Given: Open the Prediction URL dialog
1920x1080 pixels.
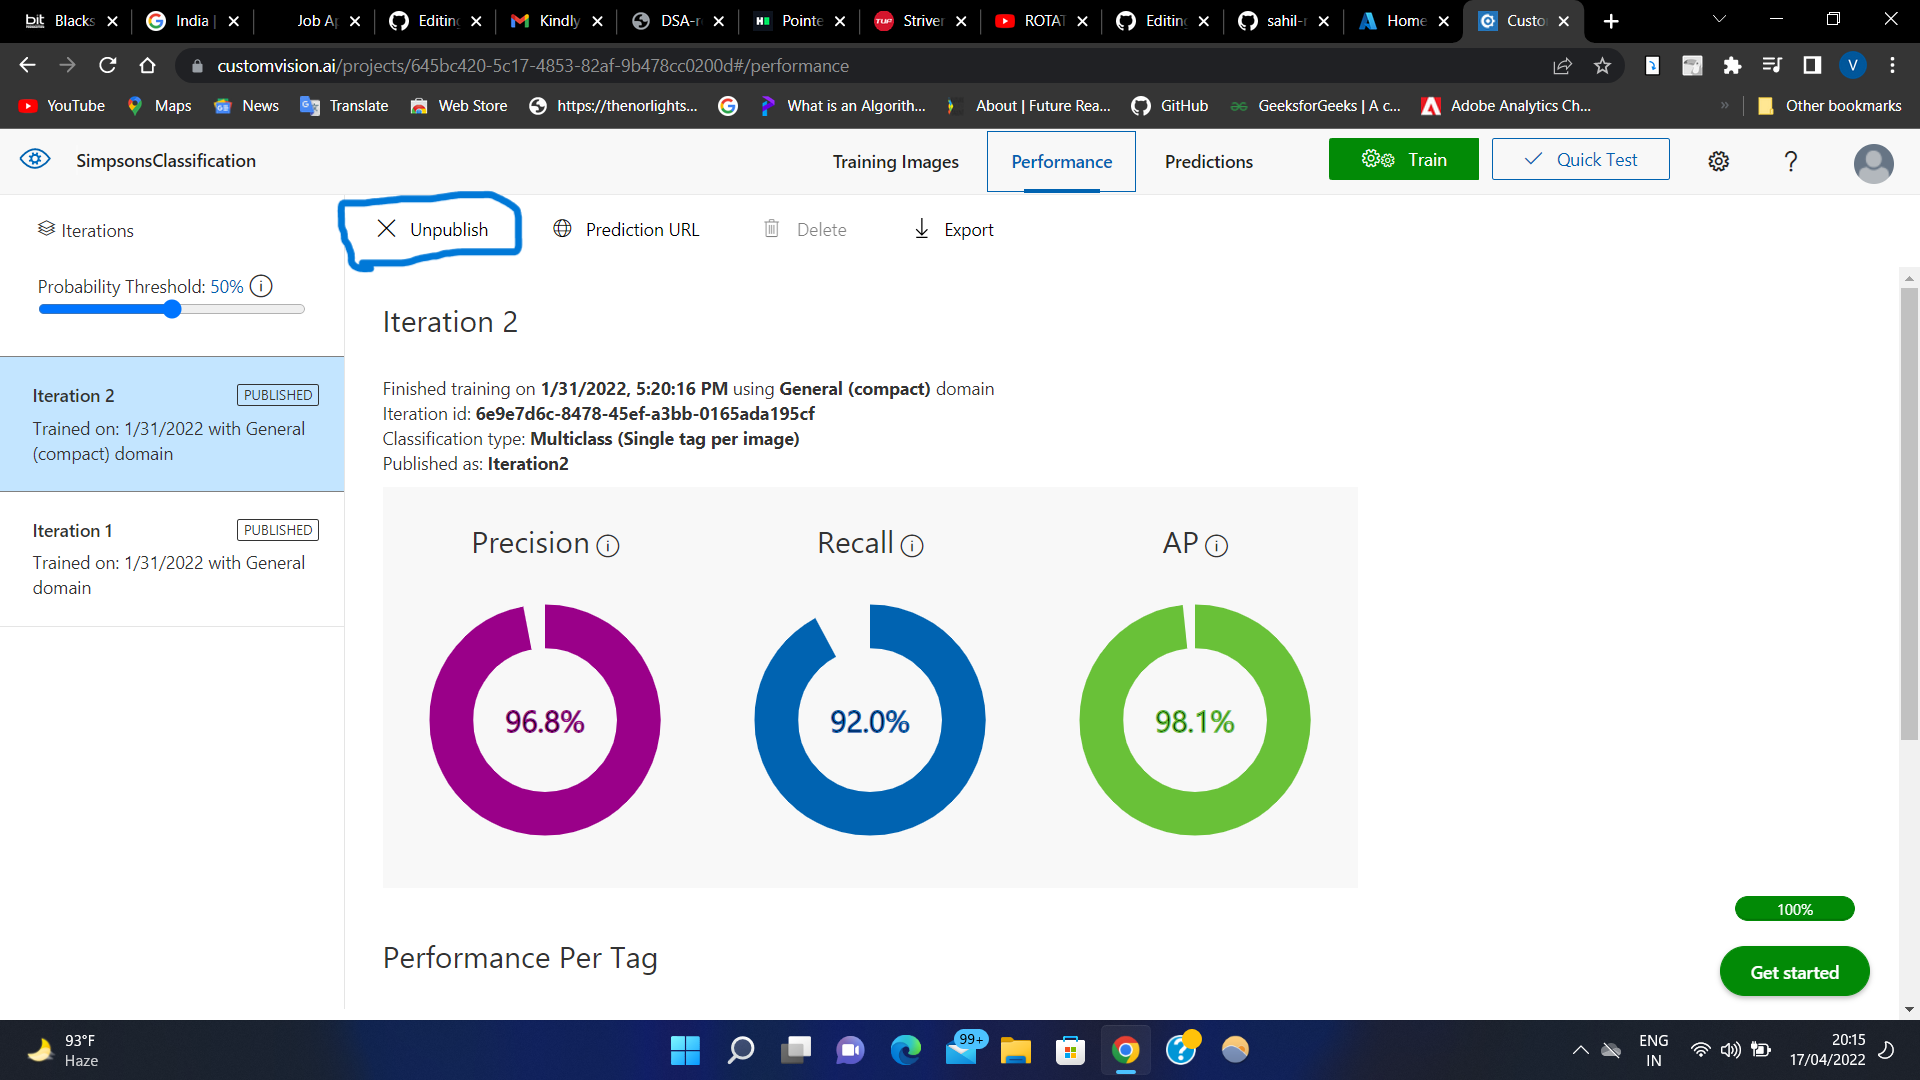Looking at the screenshot, I should (626, 230).
